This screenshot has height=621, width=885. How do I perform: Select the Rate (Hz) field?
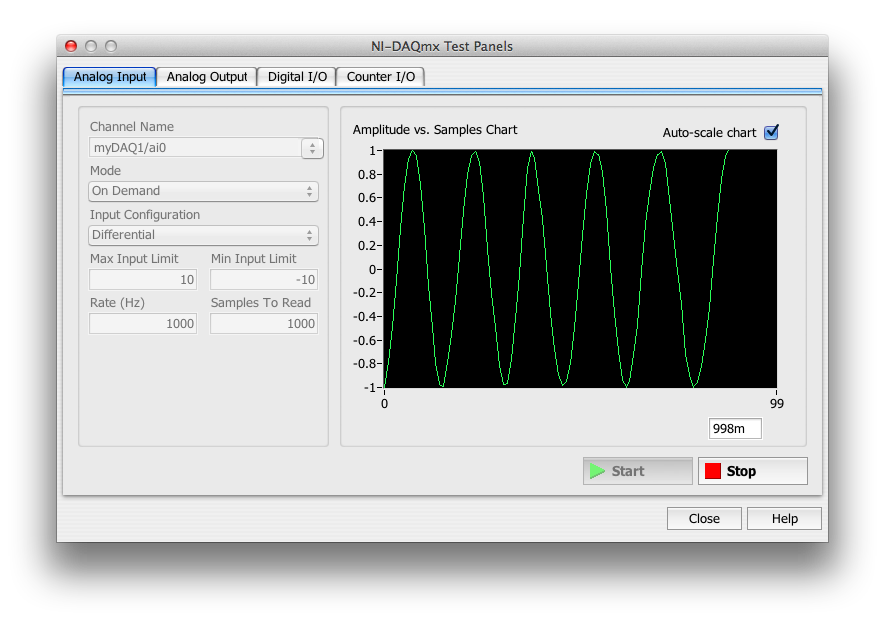pyautogui.click(x=143, y=324)
